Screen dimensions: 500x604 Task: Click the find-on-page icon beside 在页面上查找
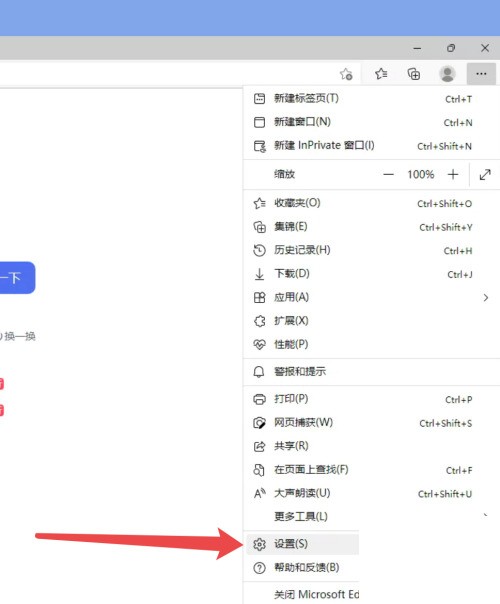pyautogui.click(x=259, y=470)
